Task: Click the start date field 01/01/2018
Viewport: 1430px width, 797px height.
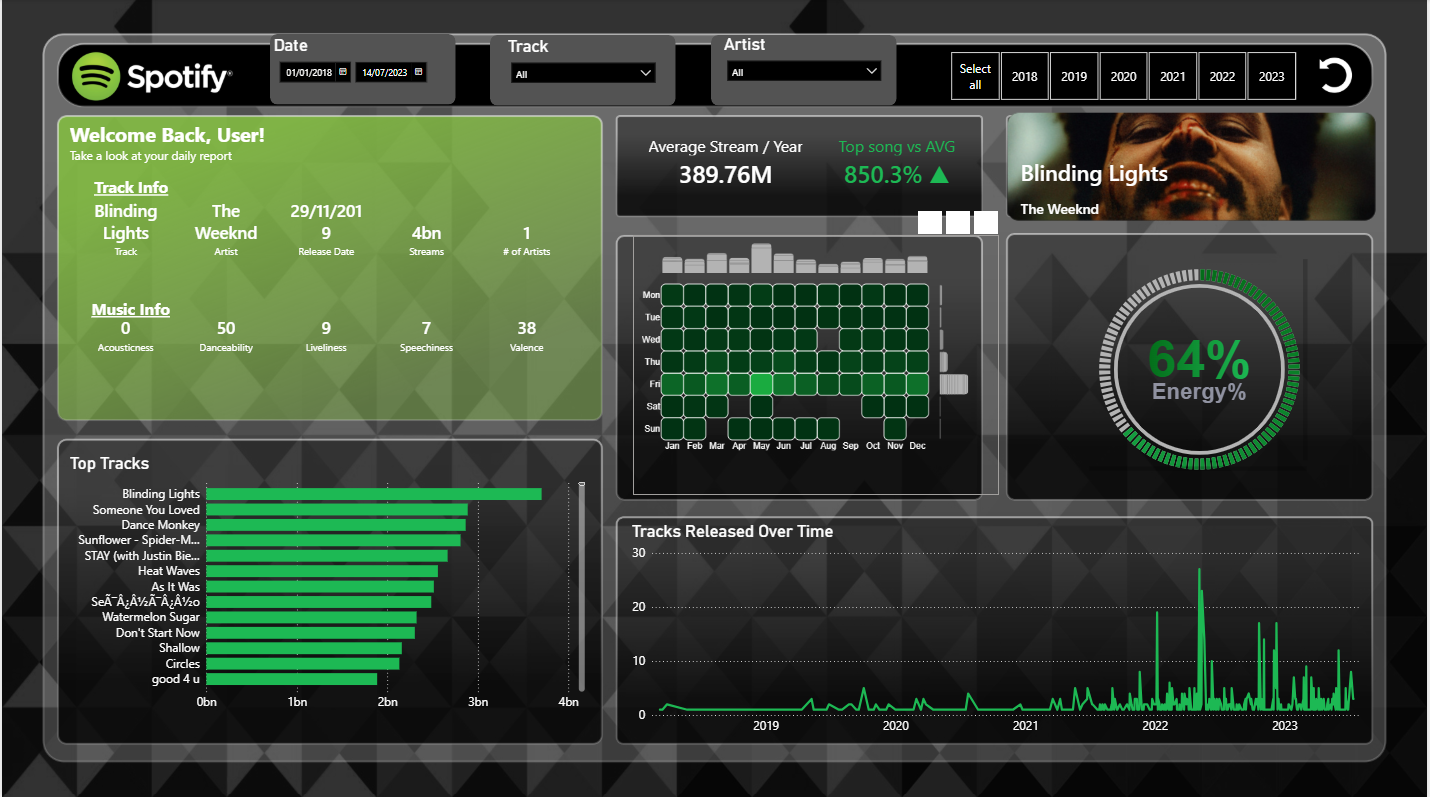Action: (x=315, y=72)
